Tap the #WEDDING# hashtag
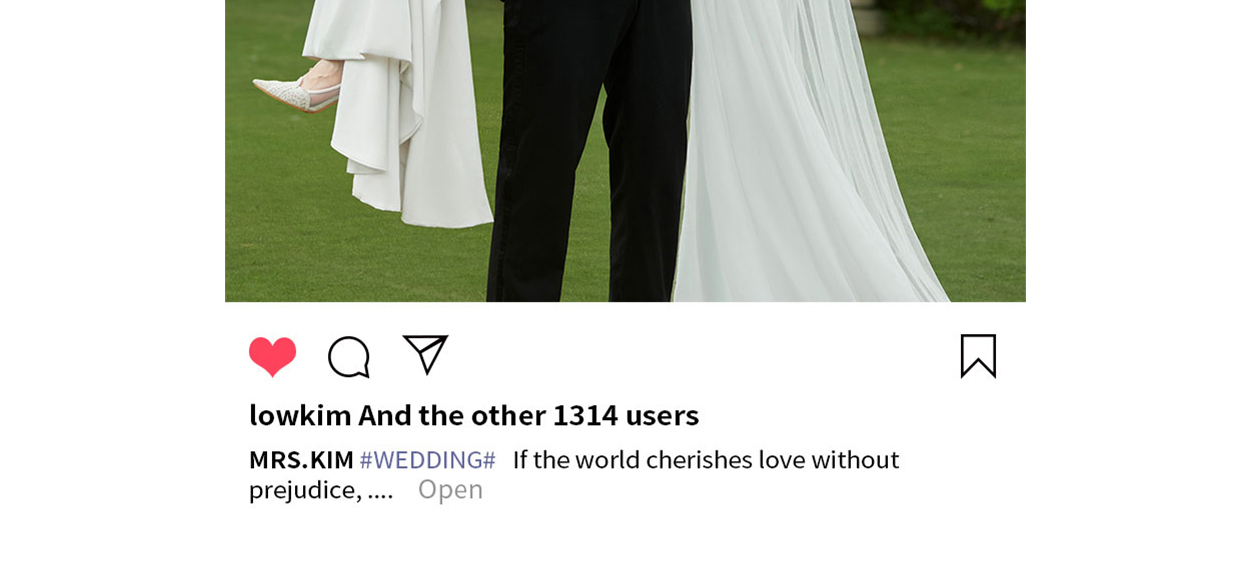 coord(428,460)
